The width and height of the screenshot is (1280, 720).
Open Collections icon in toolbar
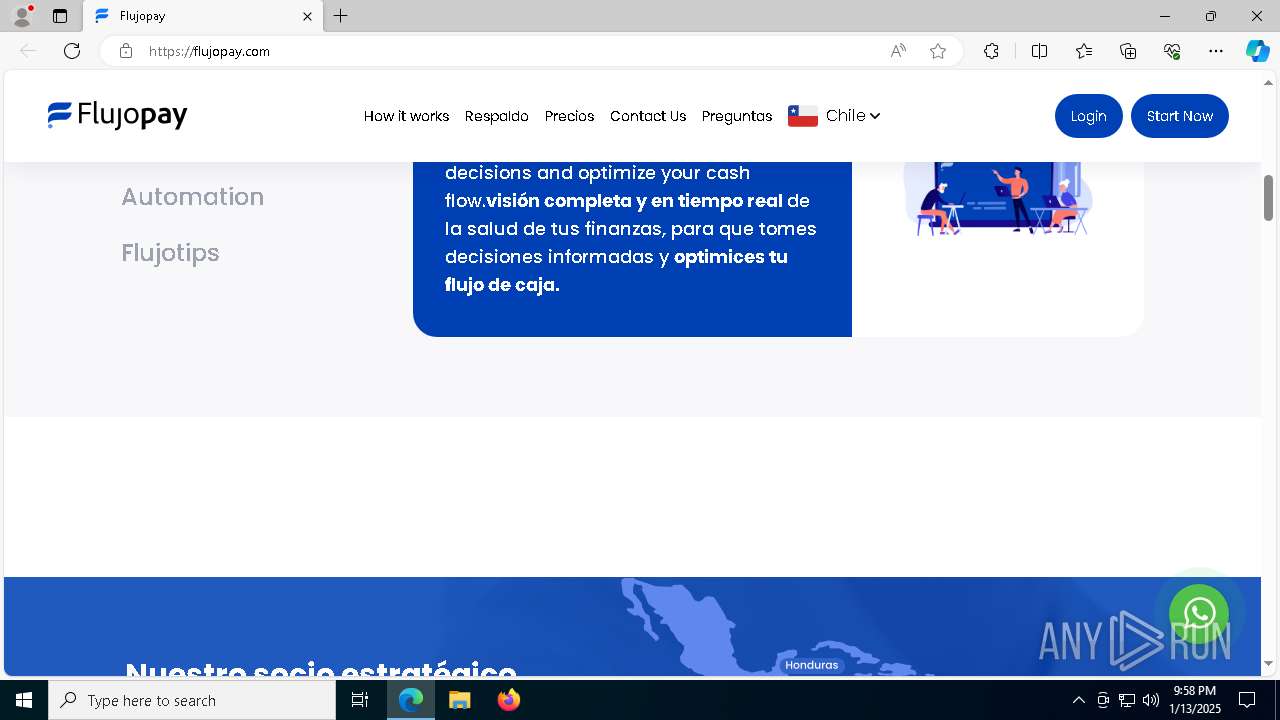point(1128,51)
